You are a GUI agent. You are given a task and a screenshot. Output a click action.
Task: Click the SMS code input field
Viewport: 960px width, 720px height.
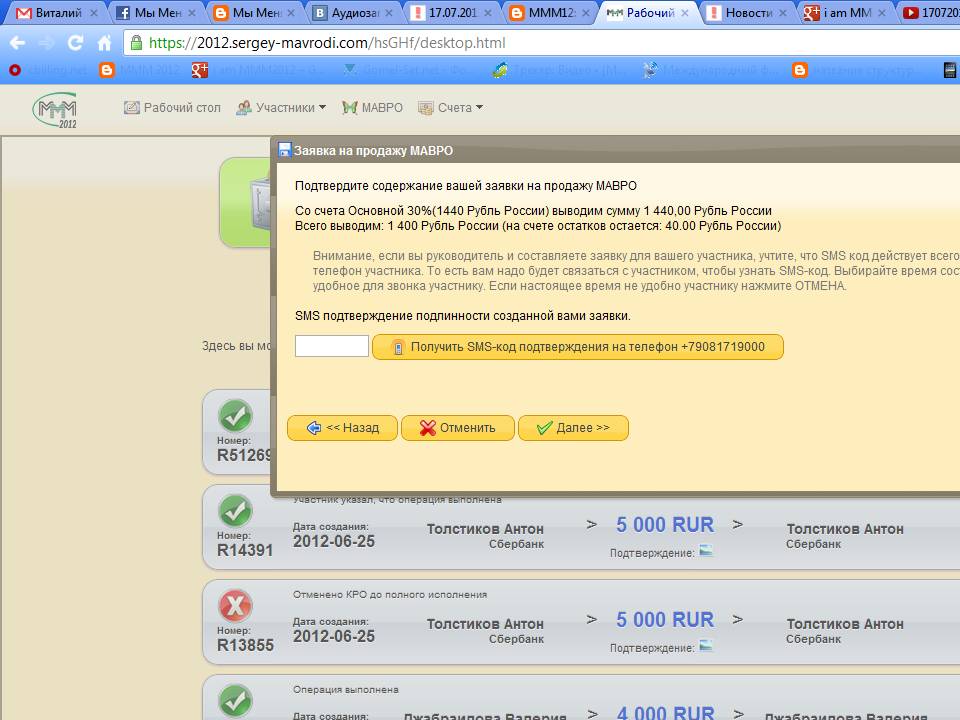(x=332, y=346)
